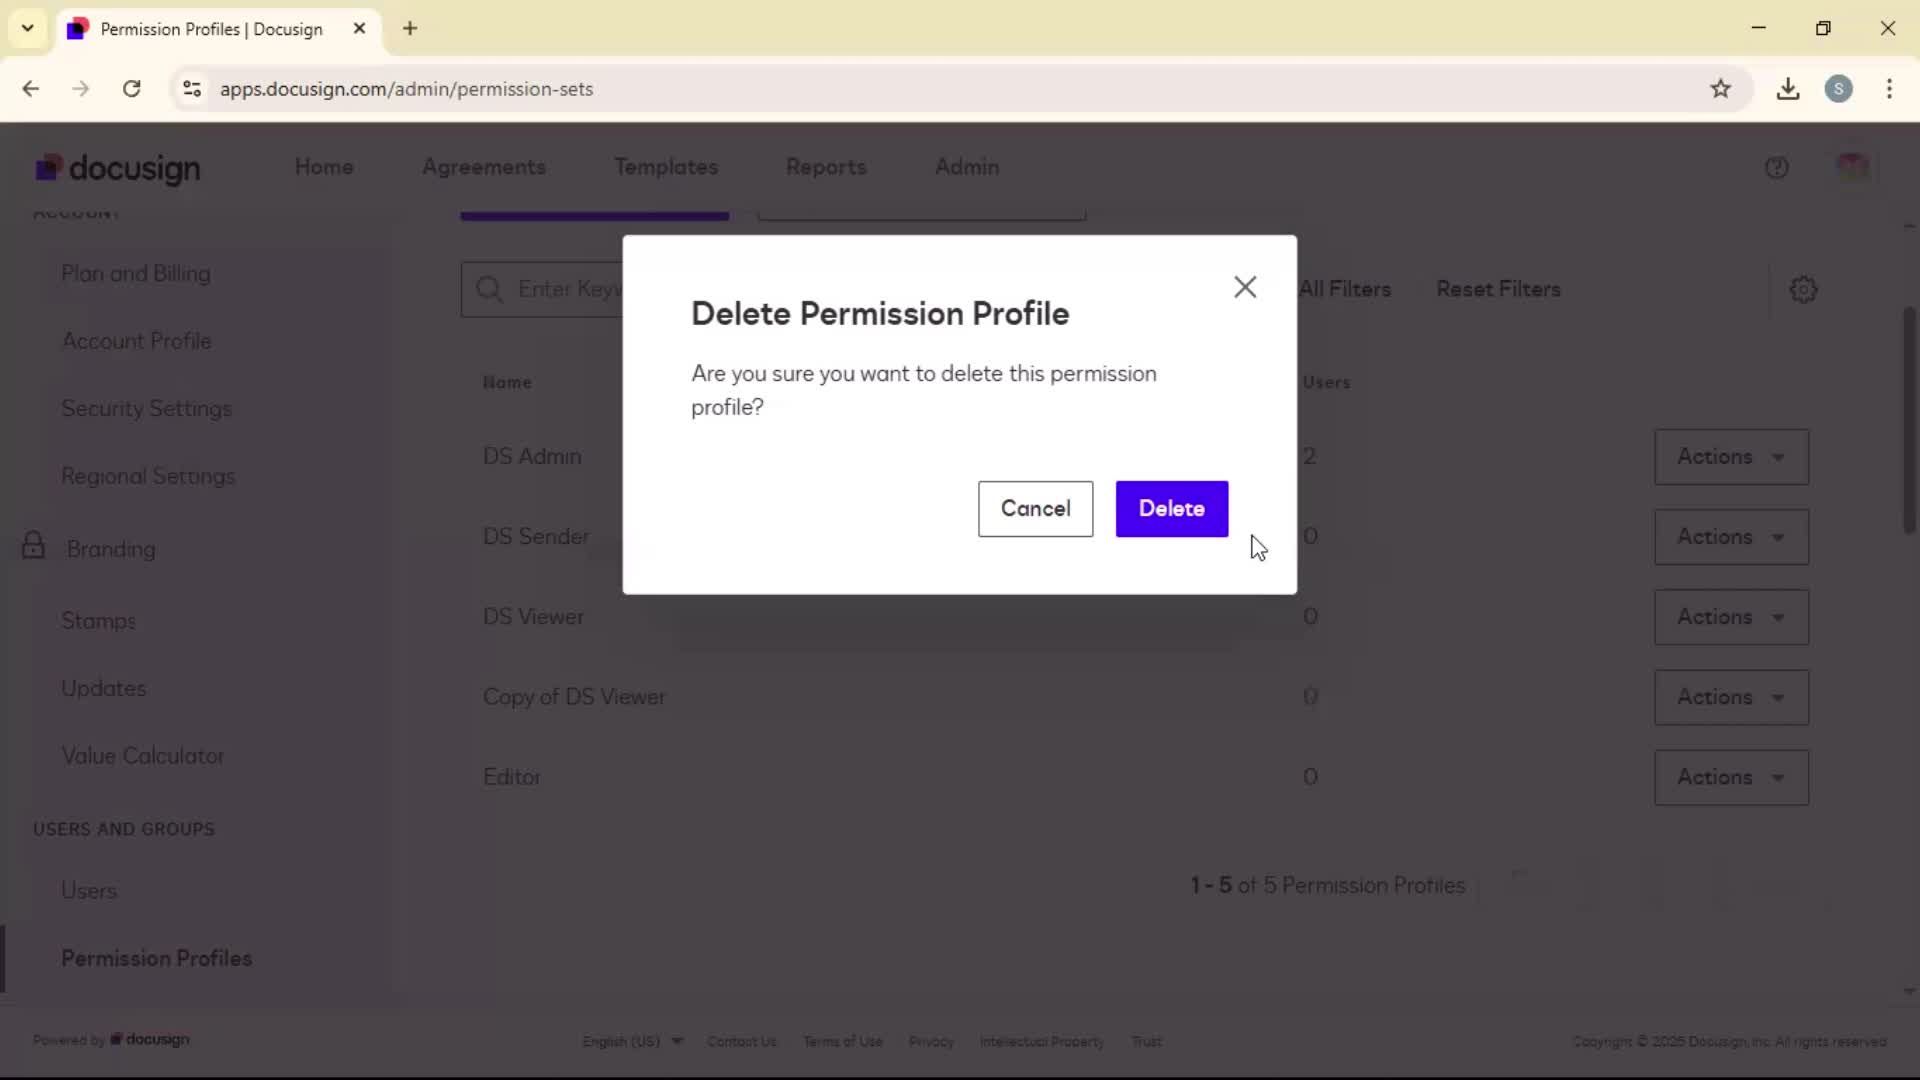
Task: Open Value Calculator in sidebar
Action: click(143, 757)
